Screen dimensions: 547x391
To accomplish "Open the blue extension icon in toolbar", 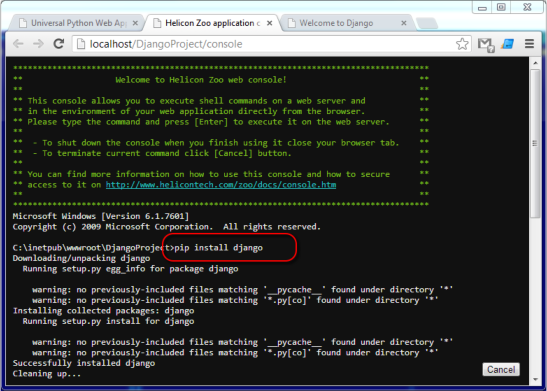I will click(x=508, y=44).
